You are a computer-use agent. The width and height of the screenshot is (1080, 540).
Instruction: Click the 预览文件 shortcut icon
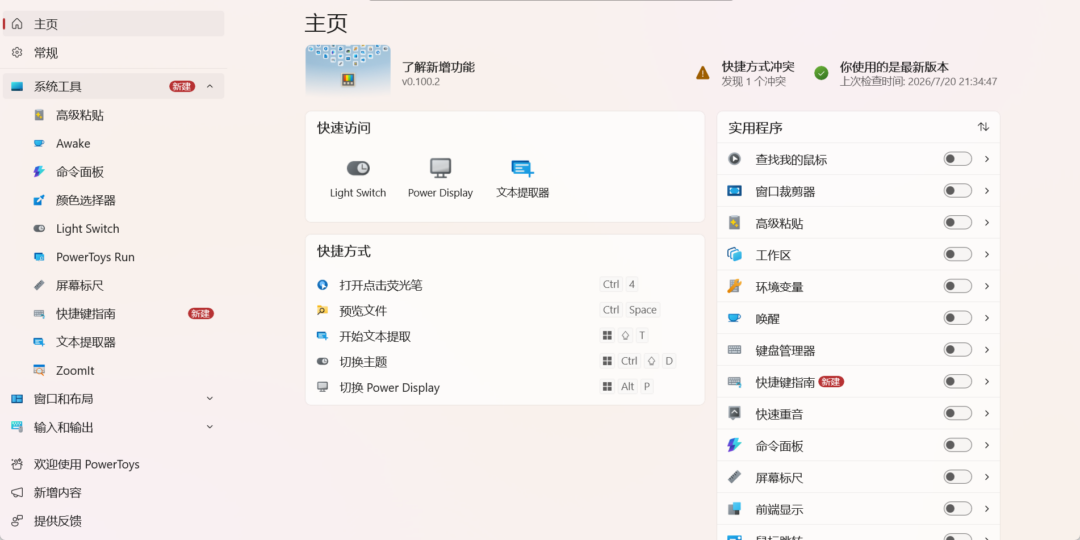322,311
